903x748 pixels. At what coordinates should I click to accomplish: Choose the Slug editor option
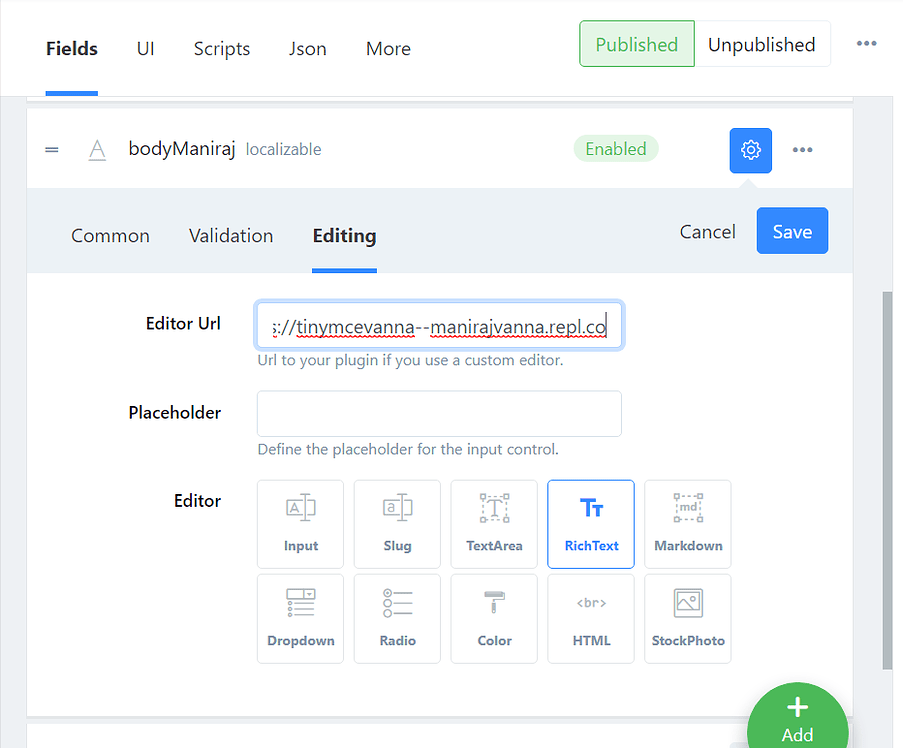tap(397, 524)
